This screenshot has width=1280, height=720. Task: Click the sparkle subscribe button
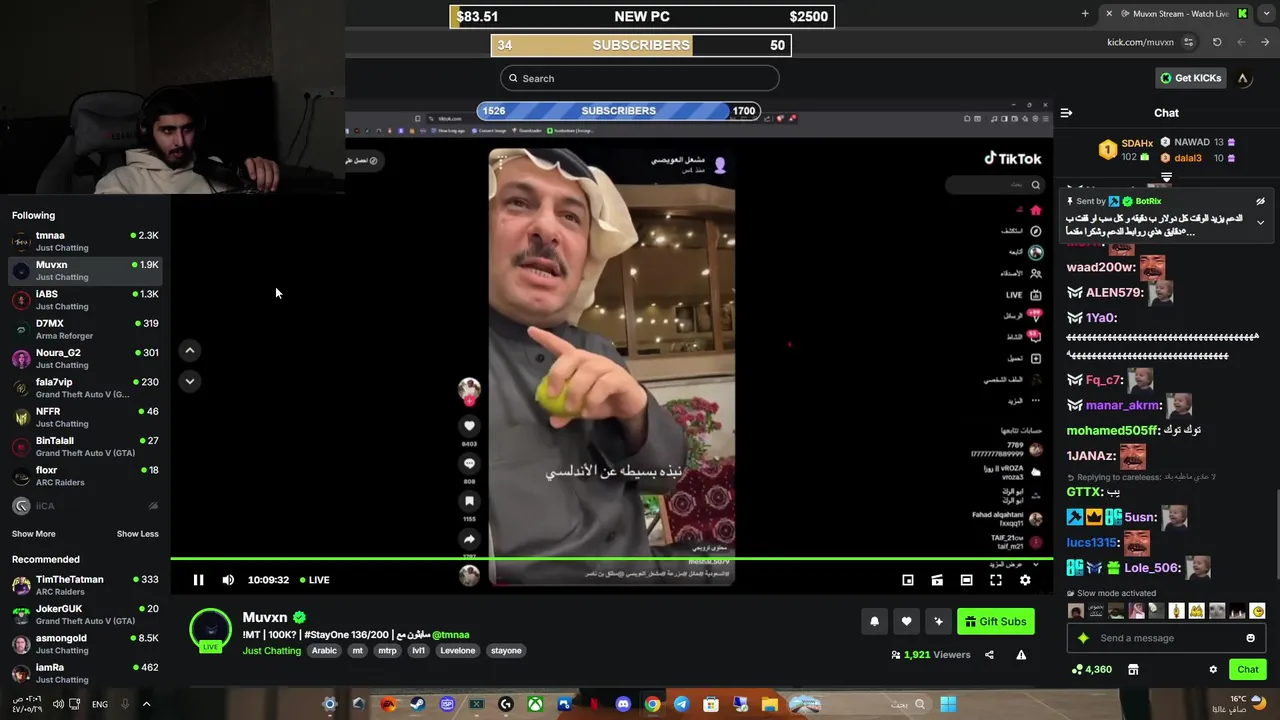coord(938,621)
